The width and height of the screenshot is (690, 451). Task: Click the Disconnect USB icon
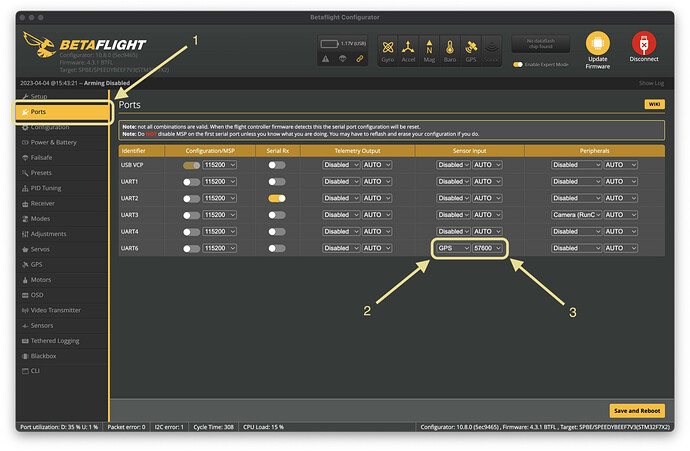point(644,43)
